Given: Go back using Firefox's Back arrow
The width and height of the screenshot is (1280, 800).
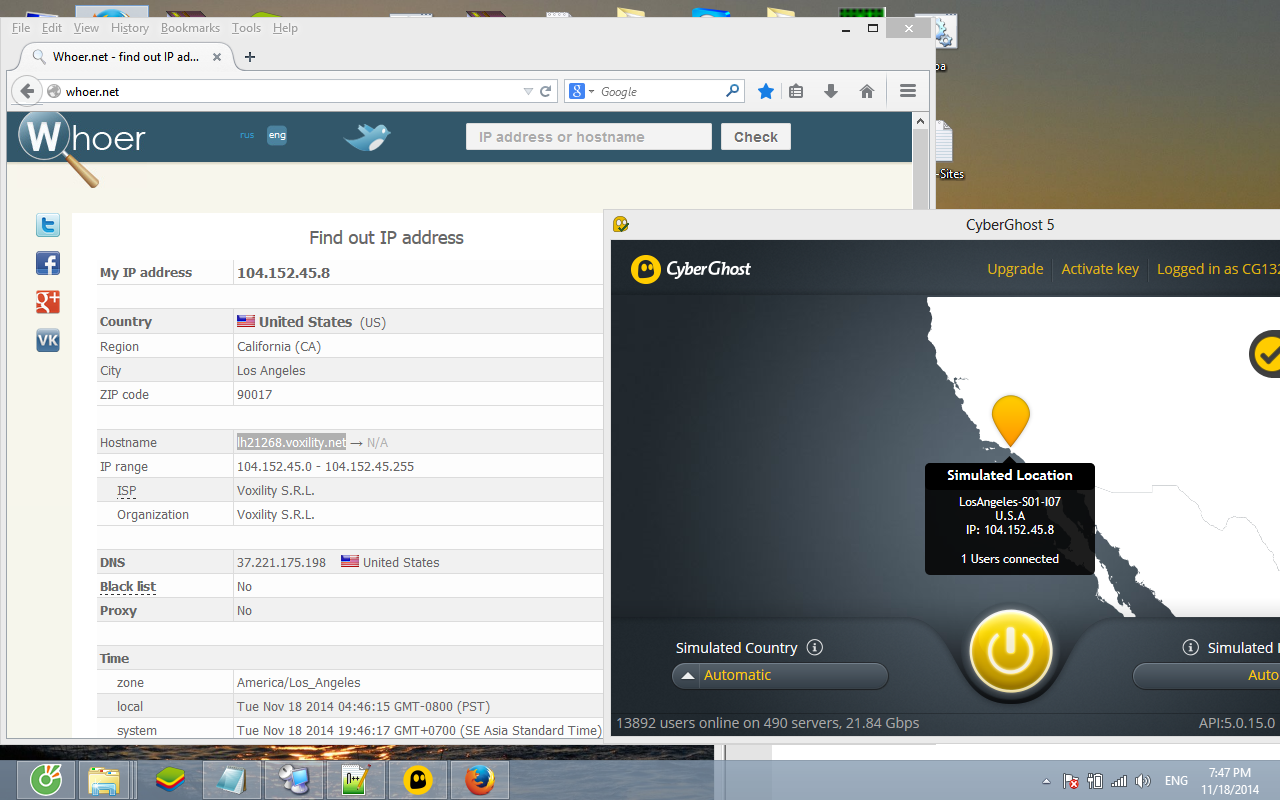Looking at the screenshot, I should click(x=27, y=91).
